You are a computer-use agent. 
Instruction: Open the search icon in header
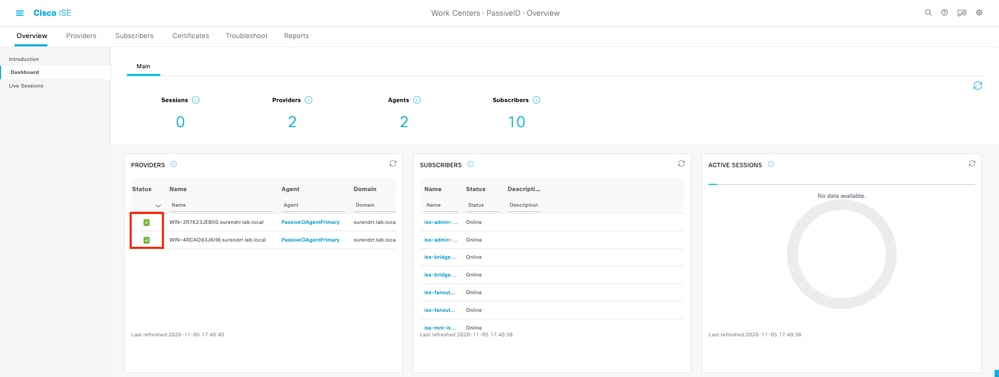tap(928, 13)
